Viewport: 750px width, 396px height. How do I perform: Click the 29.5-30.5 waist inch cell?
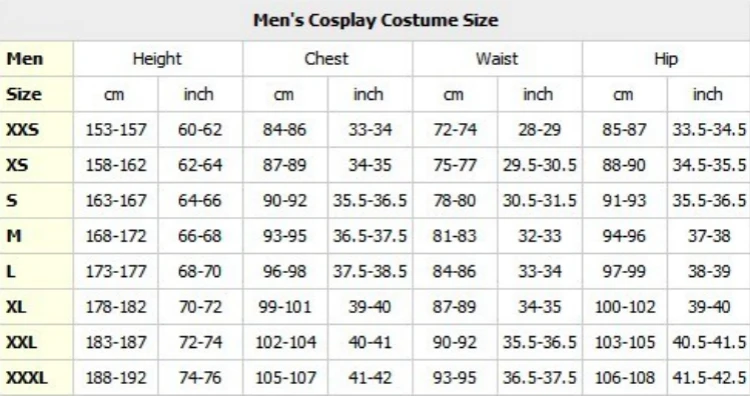(x=540, y=165)
